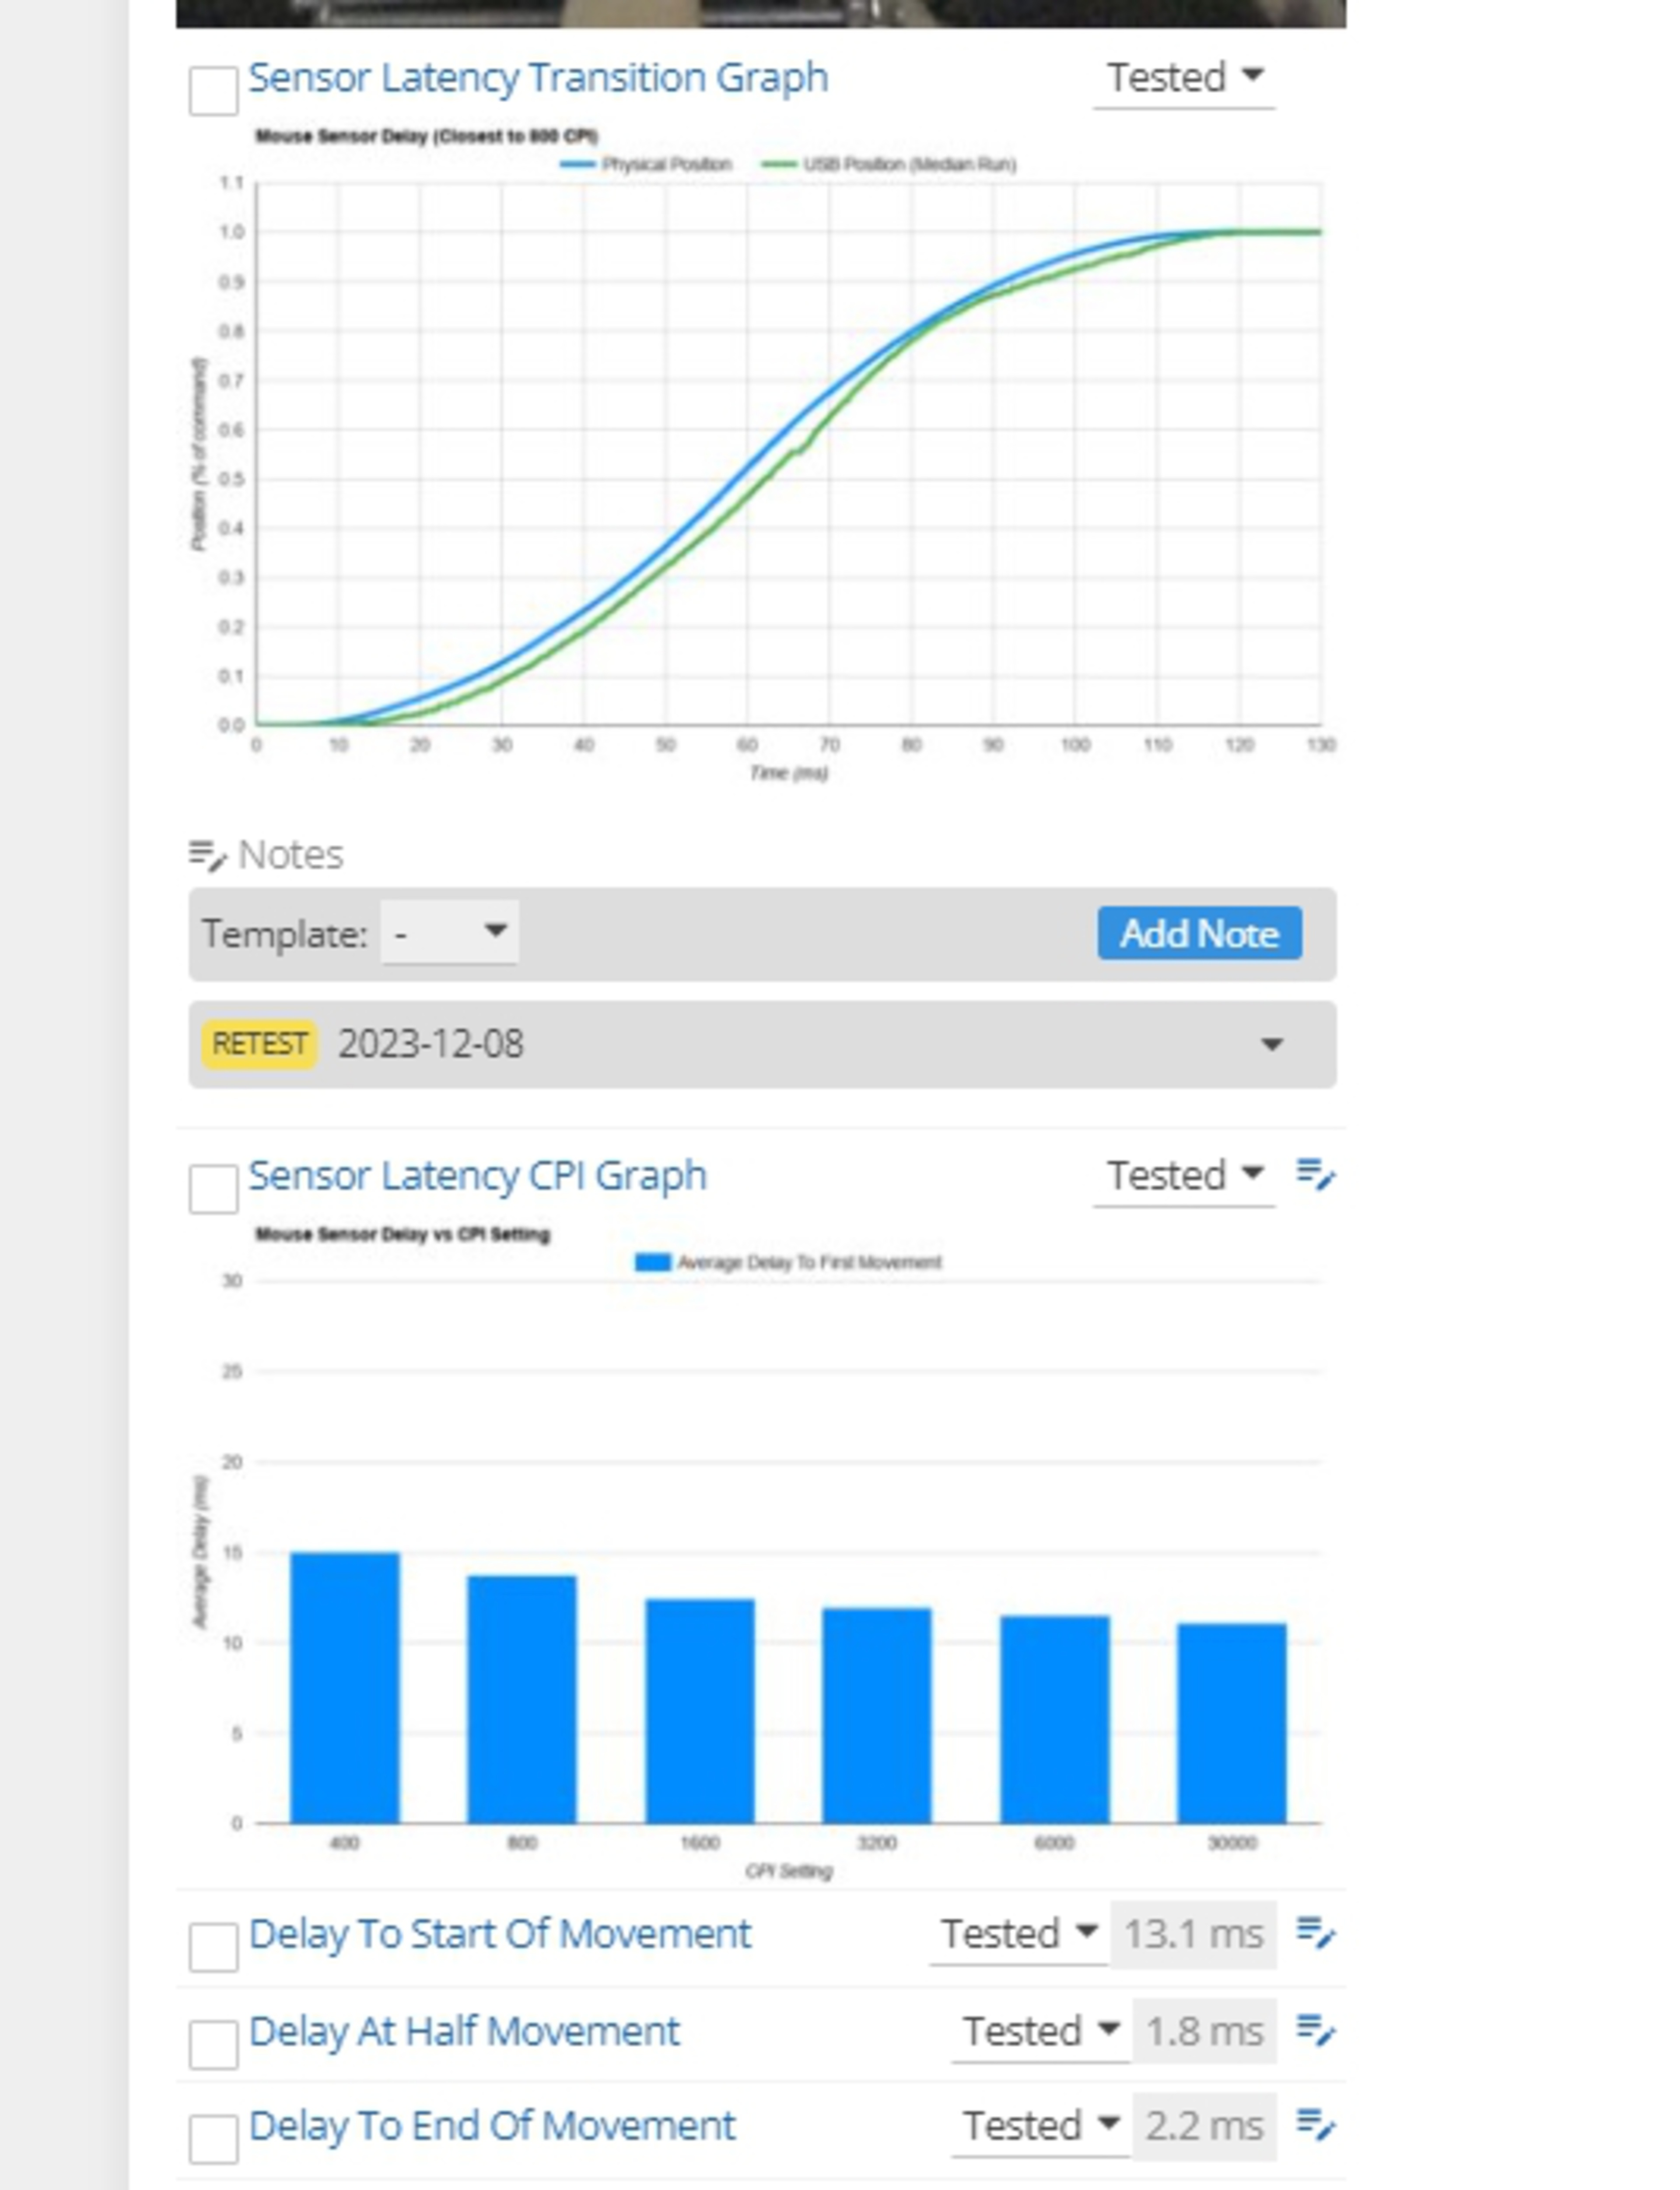Check the Delay To End Of Movement box
This screenshot has height=2190, width=1680.
[x=213, y=2139]
